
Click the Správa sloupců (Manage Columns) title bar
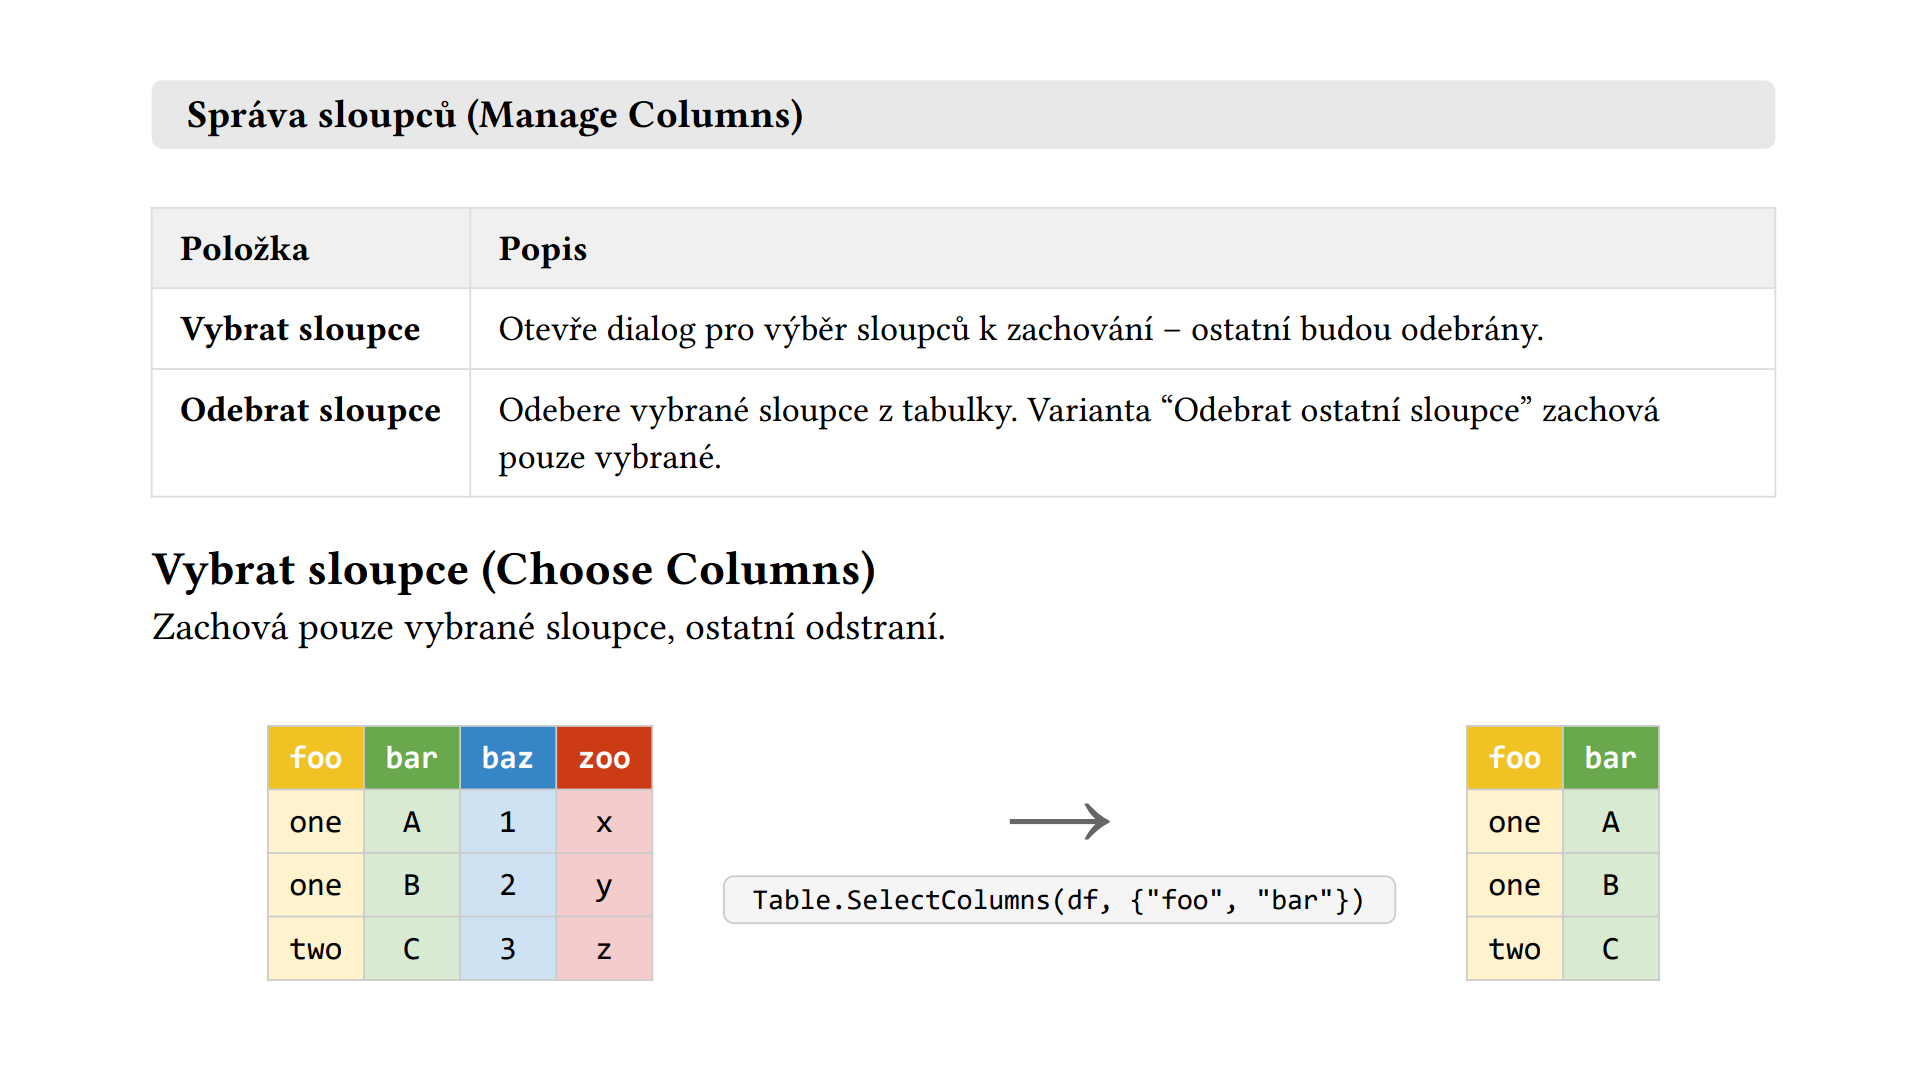coord(963,115)
